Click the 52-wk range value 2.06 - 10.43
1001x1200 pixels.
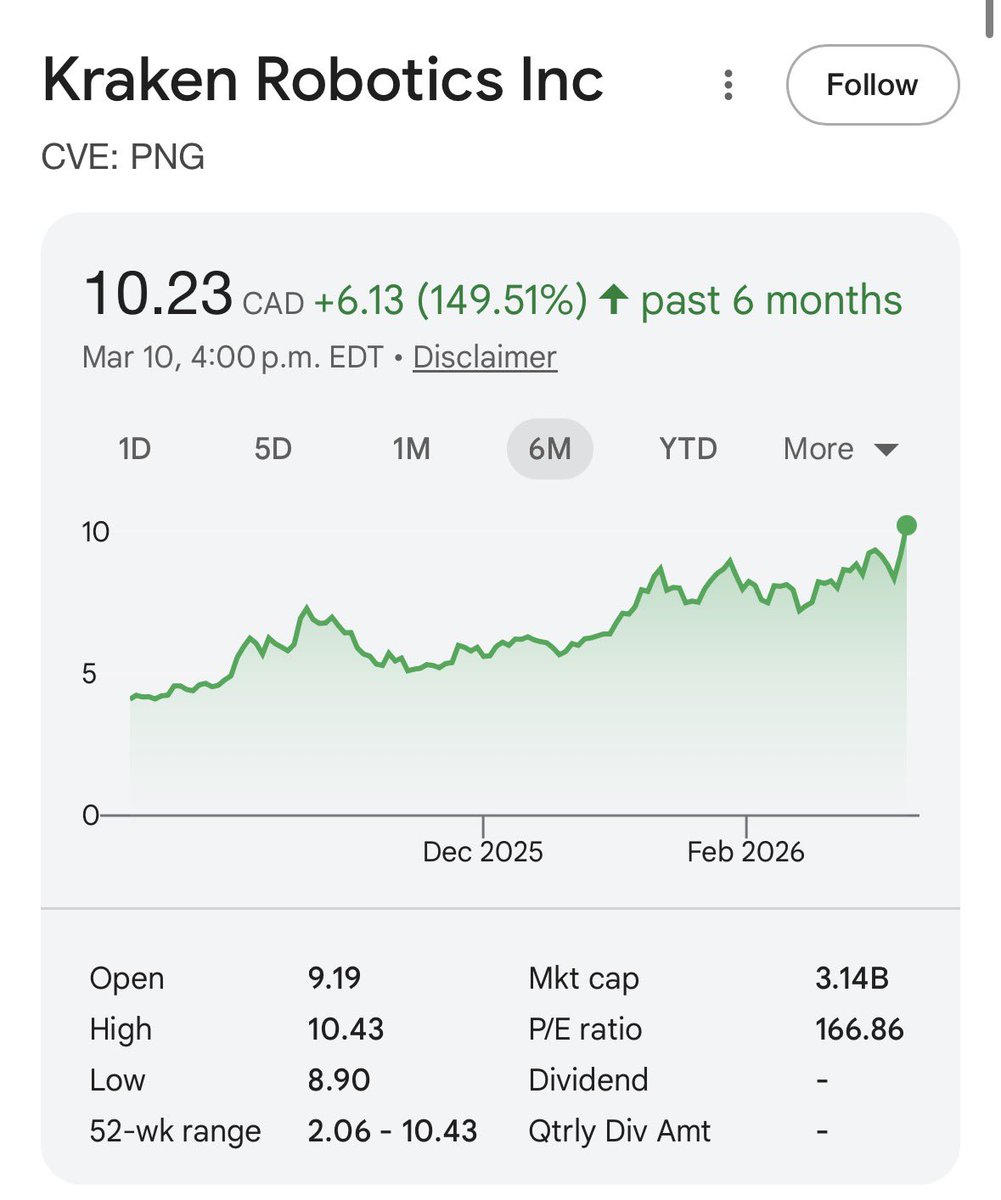tap(393, 1131)
